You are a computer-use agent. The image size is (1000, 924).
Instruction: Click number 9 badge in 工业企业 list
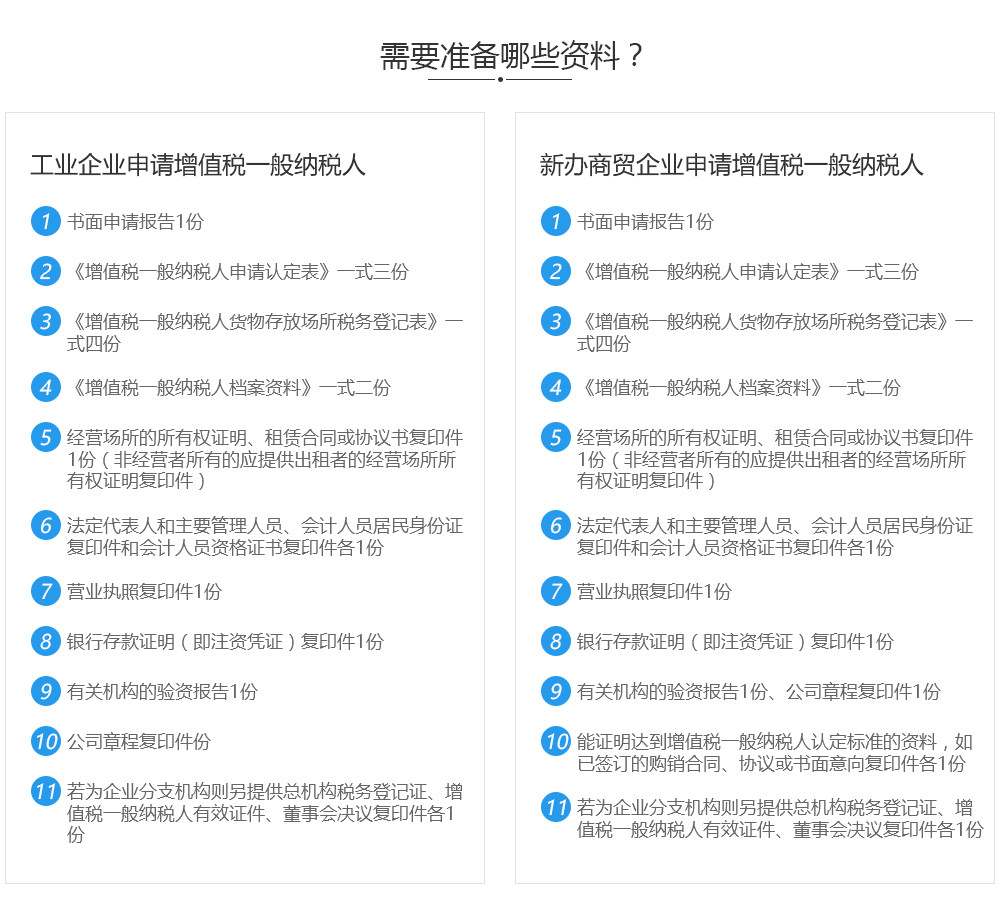click(x=46, y=691)
